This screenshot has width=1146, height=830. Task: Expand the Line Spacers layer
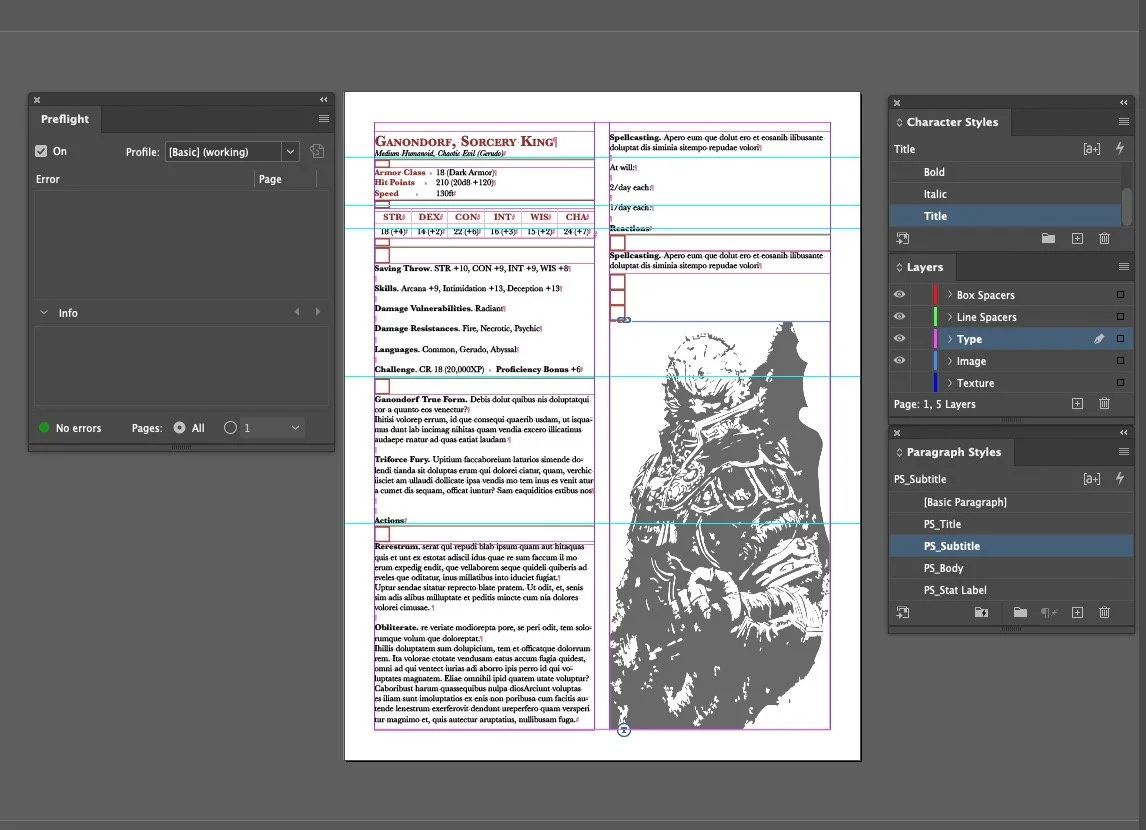(x=949, y=316)
